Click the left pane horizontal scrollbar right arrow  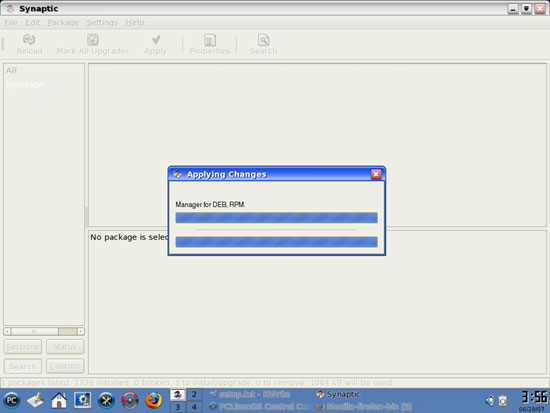(81, 331)
